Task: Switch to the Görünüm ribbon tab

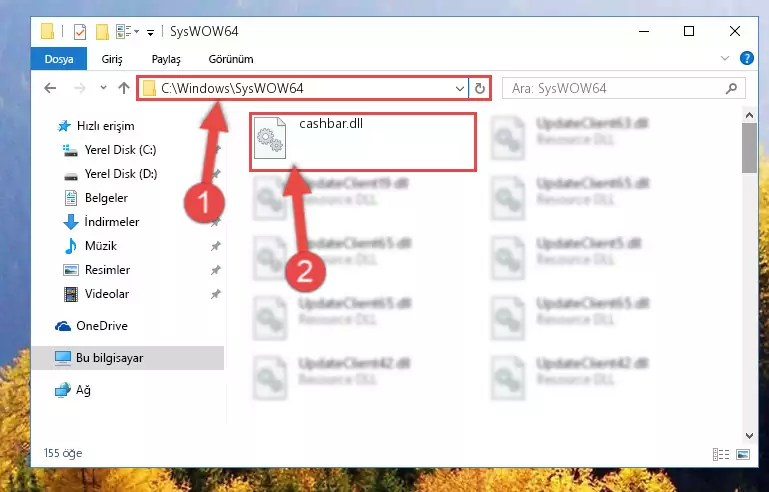Action: pyautogui.click(x=231, y=59)
